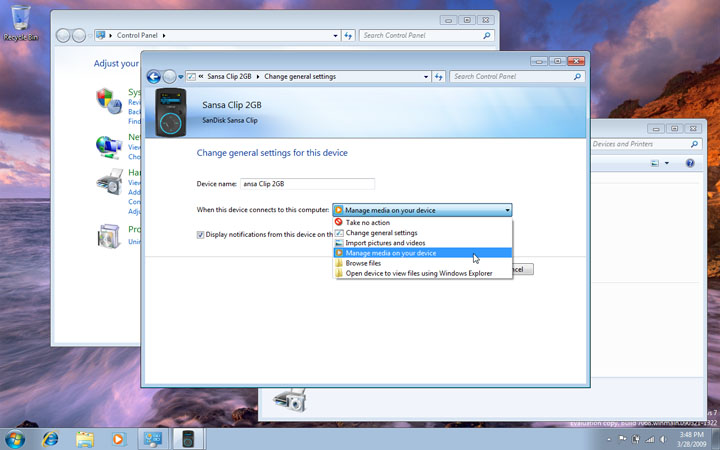This screenshot has height=450, width=720.
Task: Click the refresh button beside address bar
Action: (x=438, y=76)
